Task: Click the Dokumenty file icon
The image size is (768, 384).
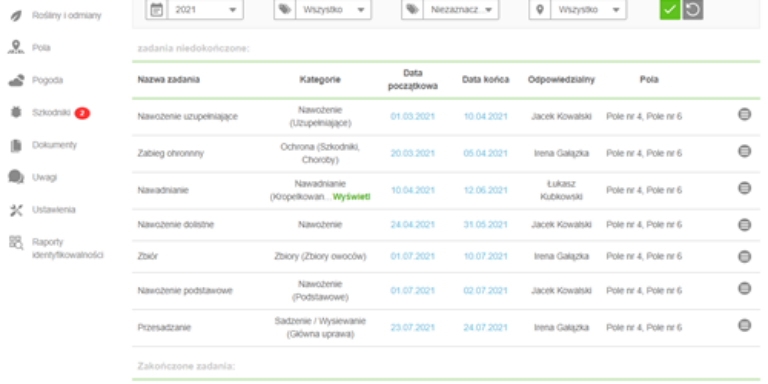Action: [x=16, y=145]
